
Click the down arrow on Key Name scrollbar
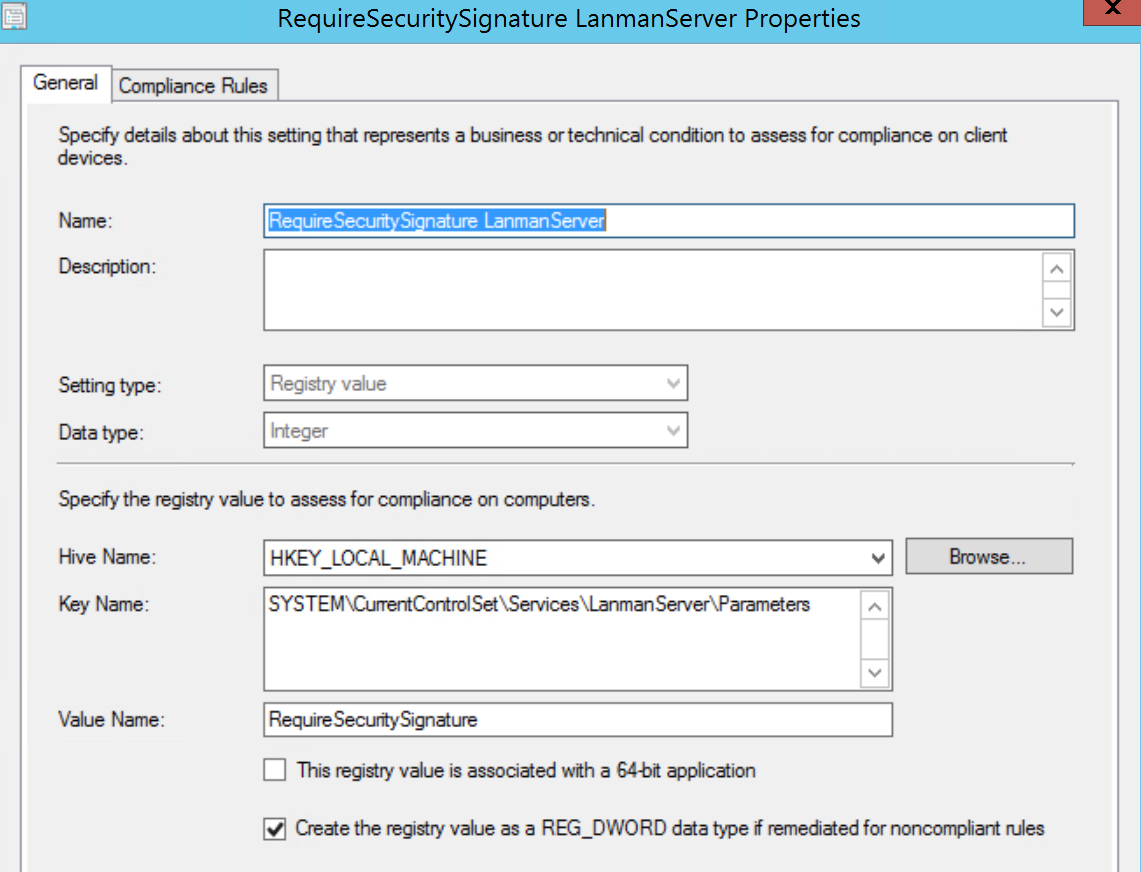(x=875, y=674)
